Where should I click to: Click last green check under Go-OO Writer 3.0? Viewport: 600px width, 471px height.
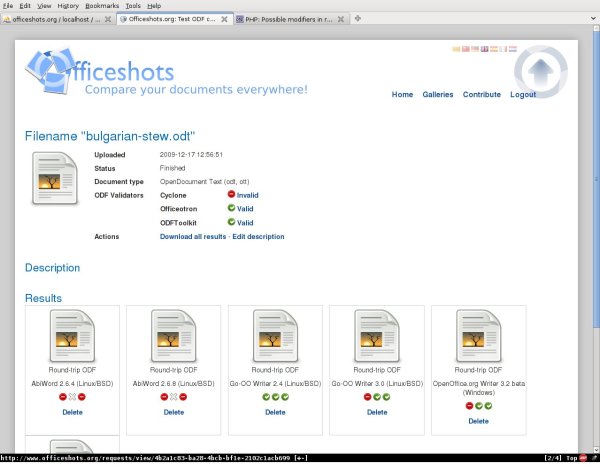386,397
